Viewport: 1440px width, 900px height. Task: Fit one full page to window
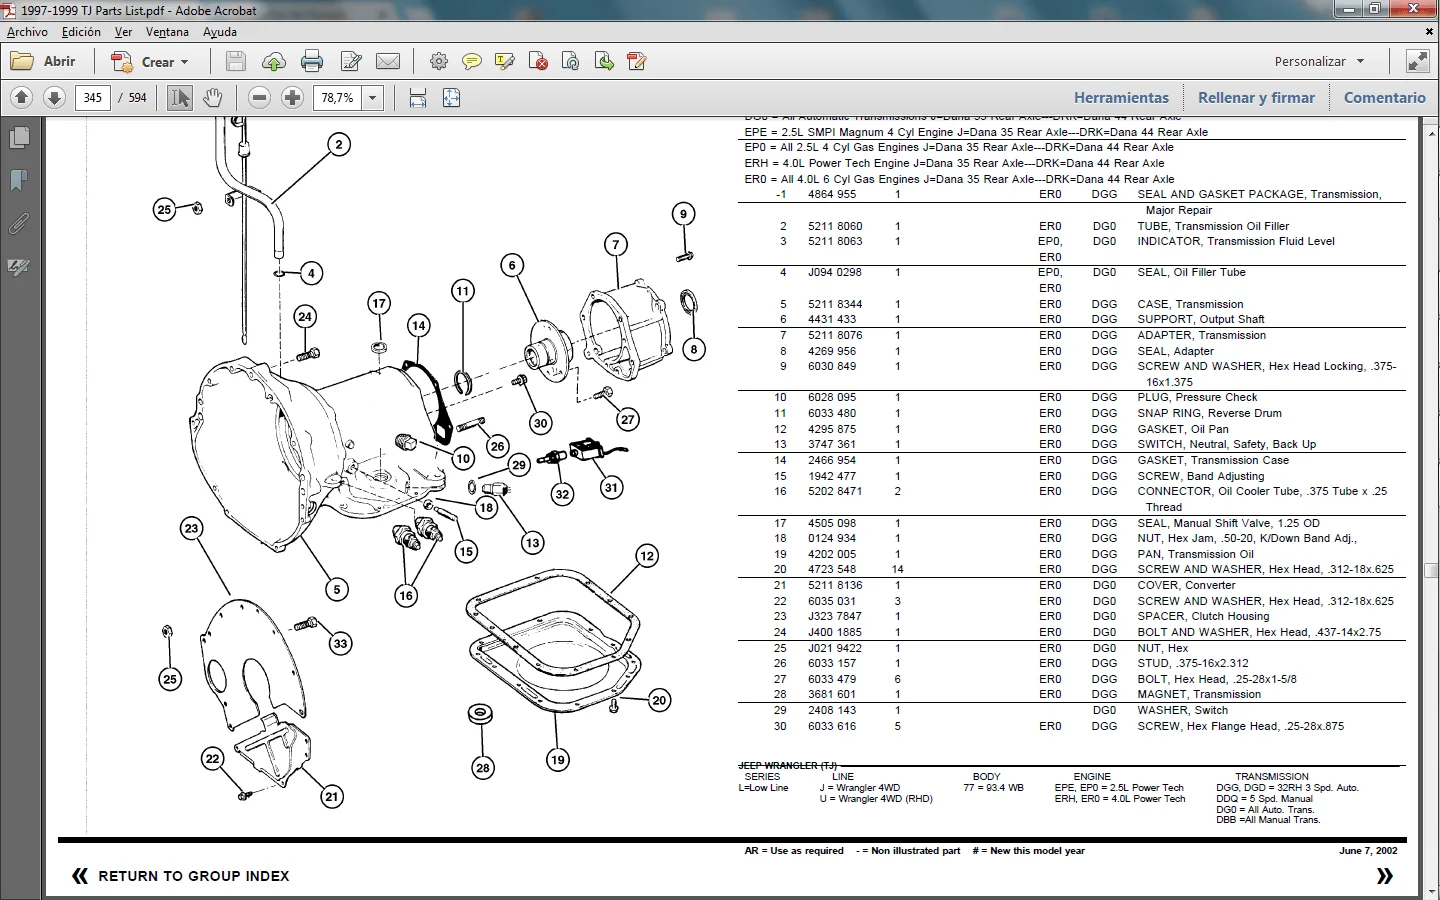click(452, 98)
